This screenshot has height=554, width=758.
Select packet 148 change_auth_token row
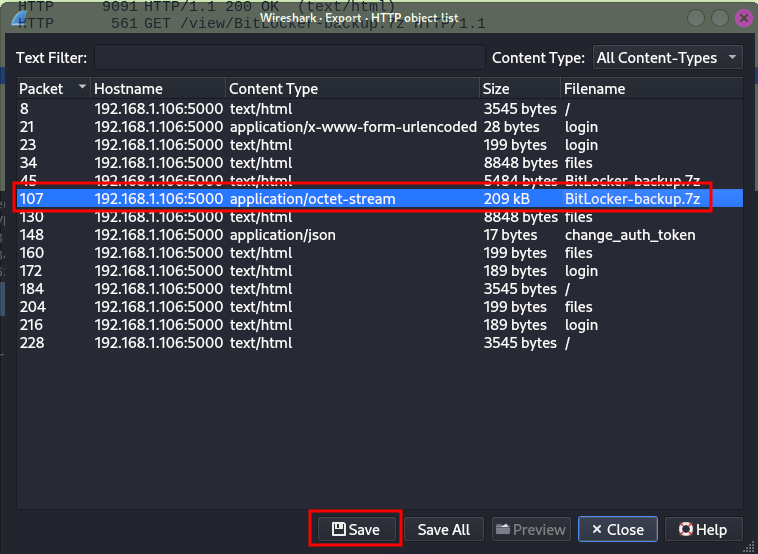(x=379, y=235)
